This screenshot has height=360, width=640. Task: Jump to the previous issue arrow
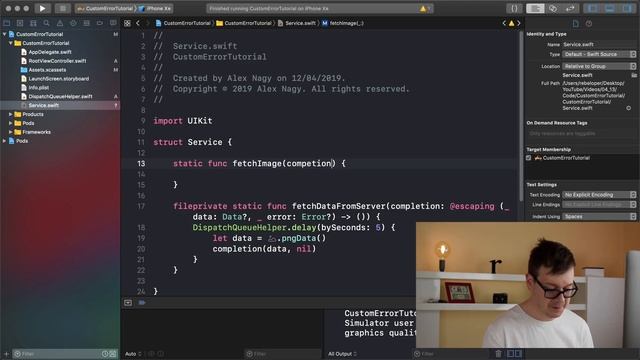[504, 23]
